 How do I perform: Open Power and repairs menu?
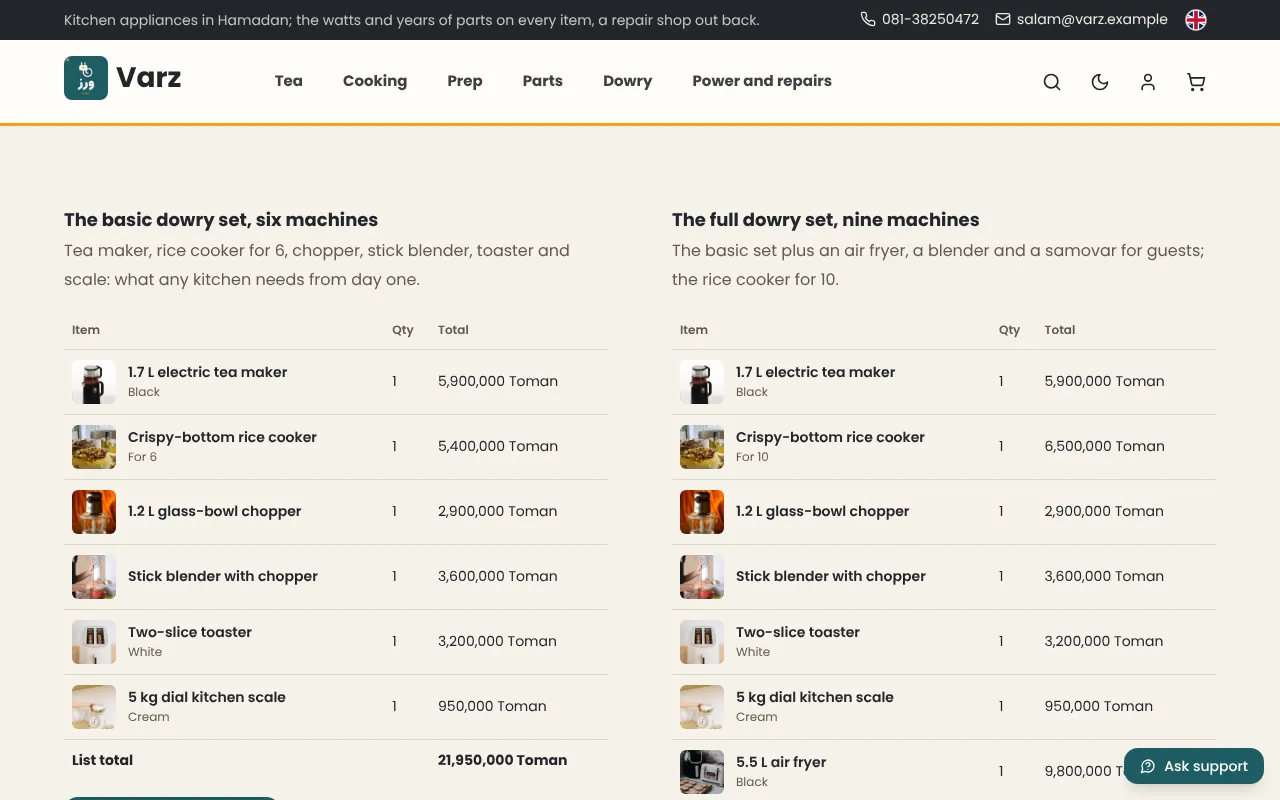click(762, 81)
